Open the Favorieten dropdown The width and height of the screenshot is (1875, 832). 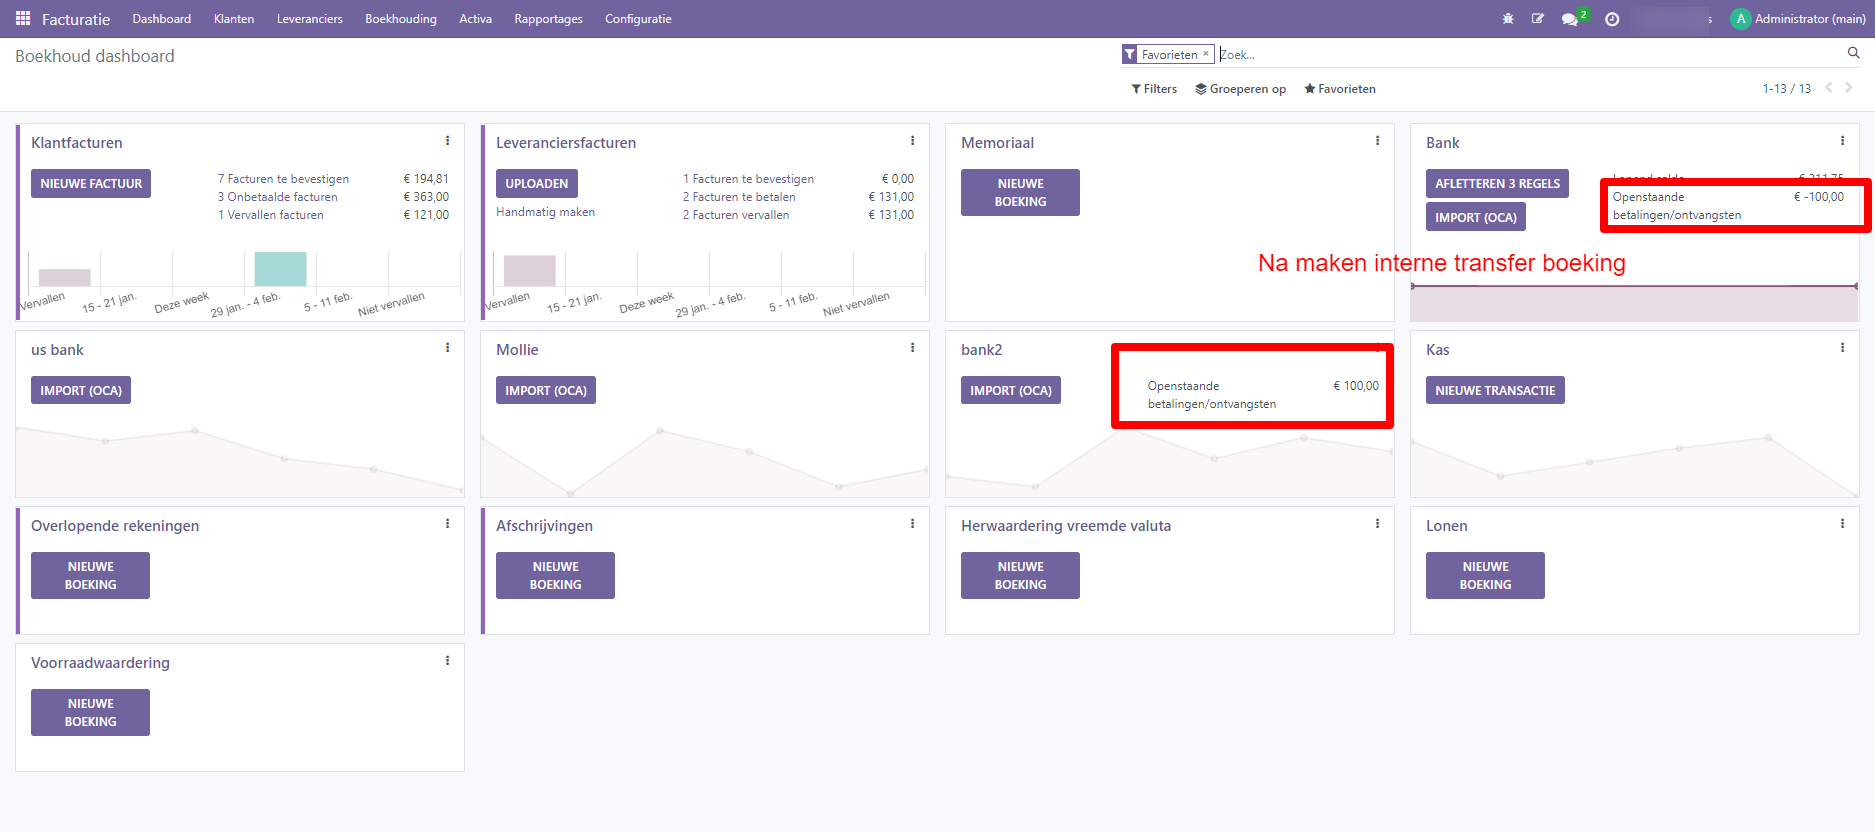pos(1340,89)
